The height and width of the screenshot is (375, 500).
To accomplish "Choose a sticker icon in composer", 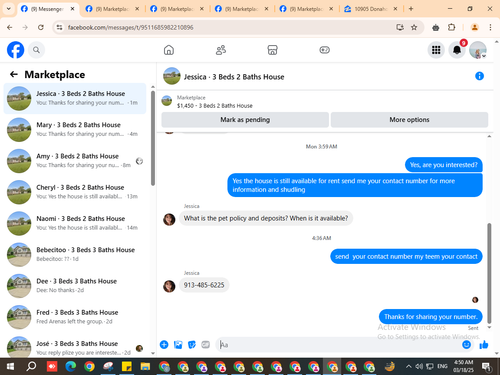I will 192,345.
